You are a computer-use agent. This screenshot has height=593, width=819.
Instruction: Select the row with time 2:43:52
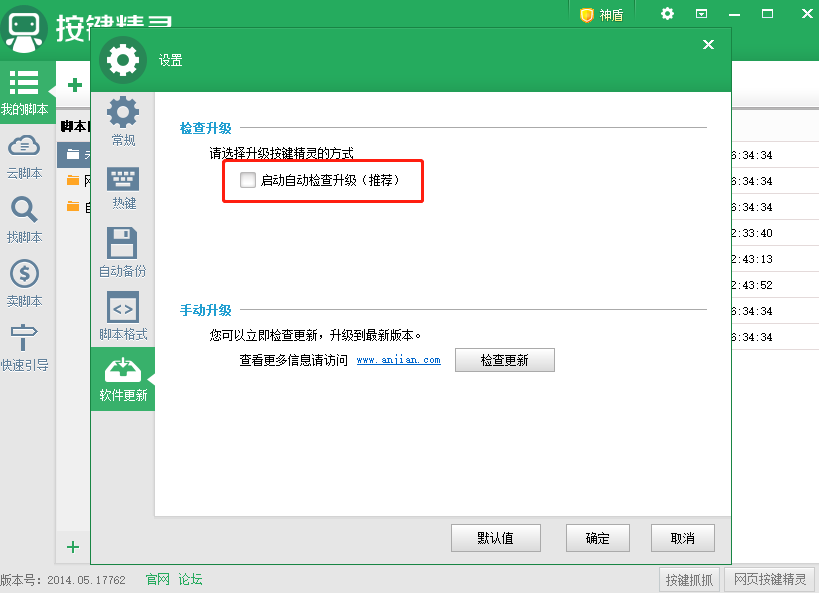[x=775, y=285]
